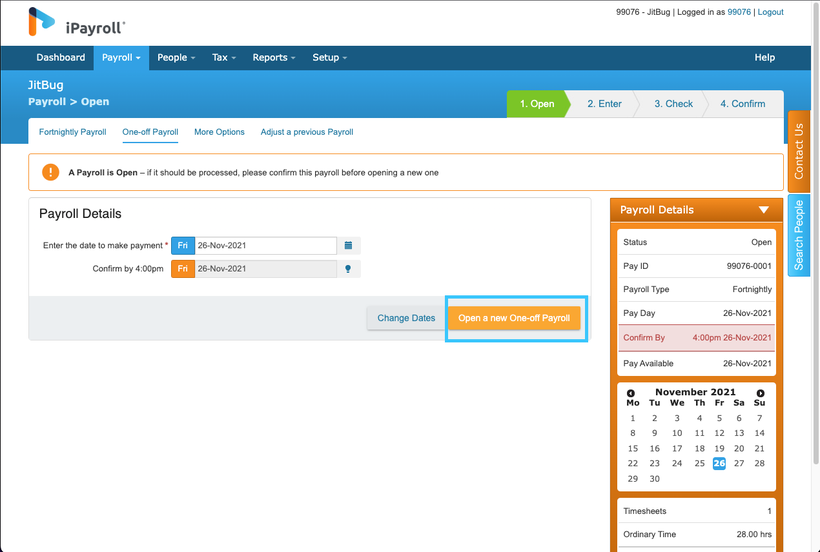Click the blue Fri day label
The width and height of the screenshot is (820, 552).
[x=183, y=246]
